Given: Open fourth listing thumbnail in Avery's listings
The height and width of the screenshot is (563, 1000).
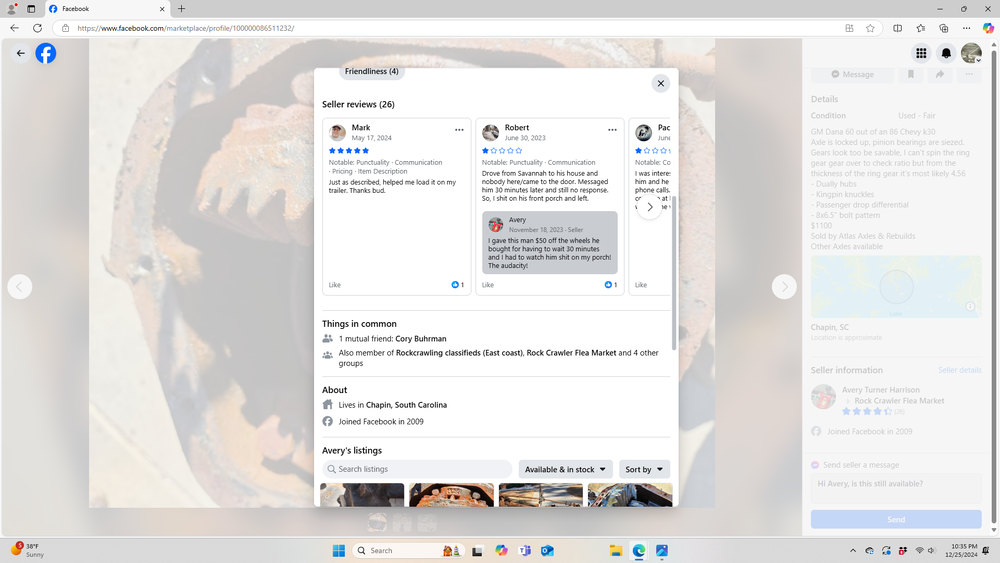Looking at the screenshot, I should pyautogui.click(x=630, y=495).
